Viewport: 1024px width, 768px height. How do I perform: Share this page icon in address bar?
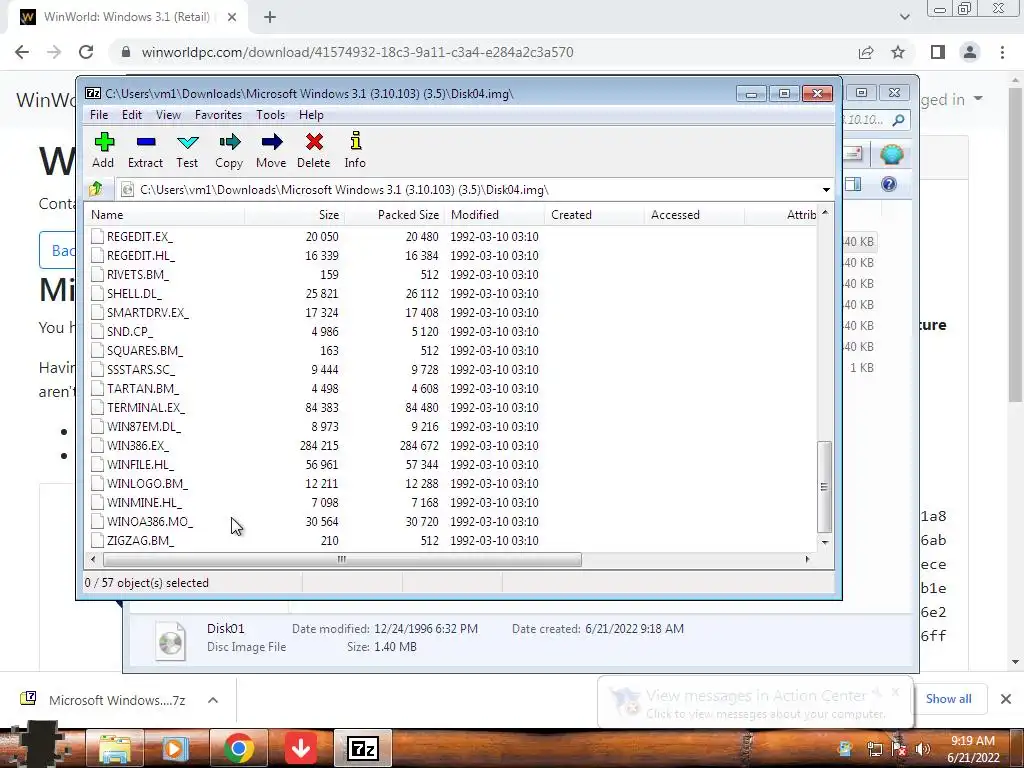[x=866, y=52]
